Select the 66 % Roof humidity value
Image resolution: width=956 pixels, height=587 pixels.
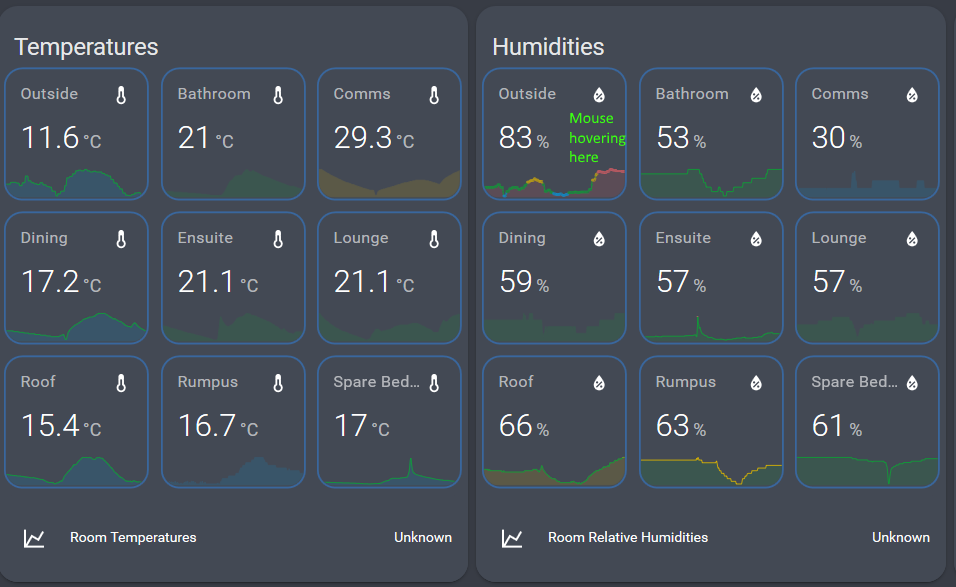524,425
